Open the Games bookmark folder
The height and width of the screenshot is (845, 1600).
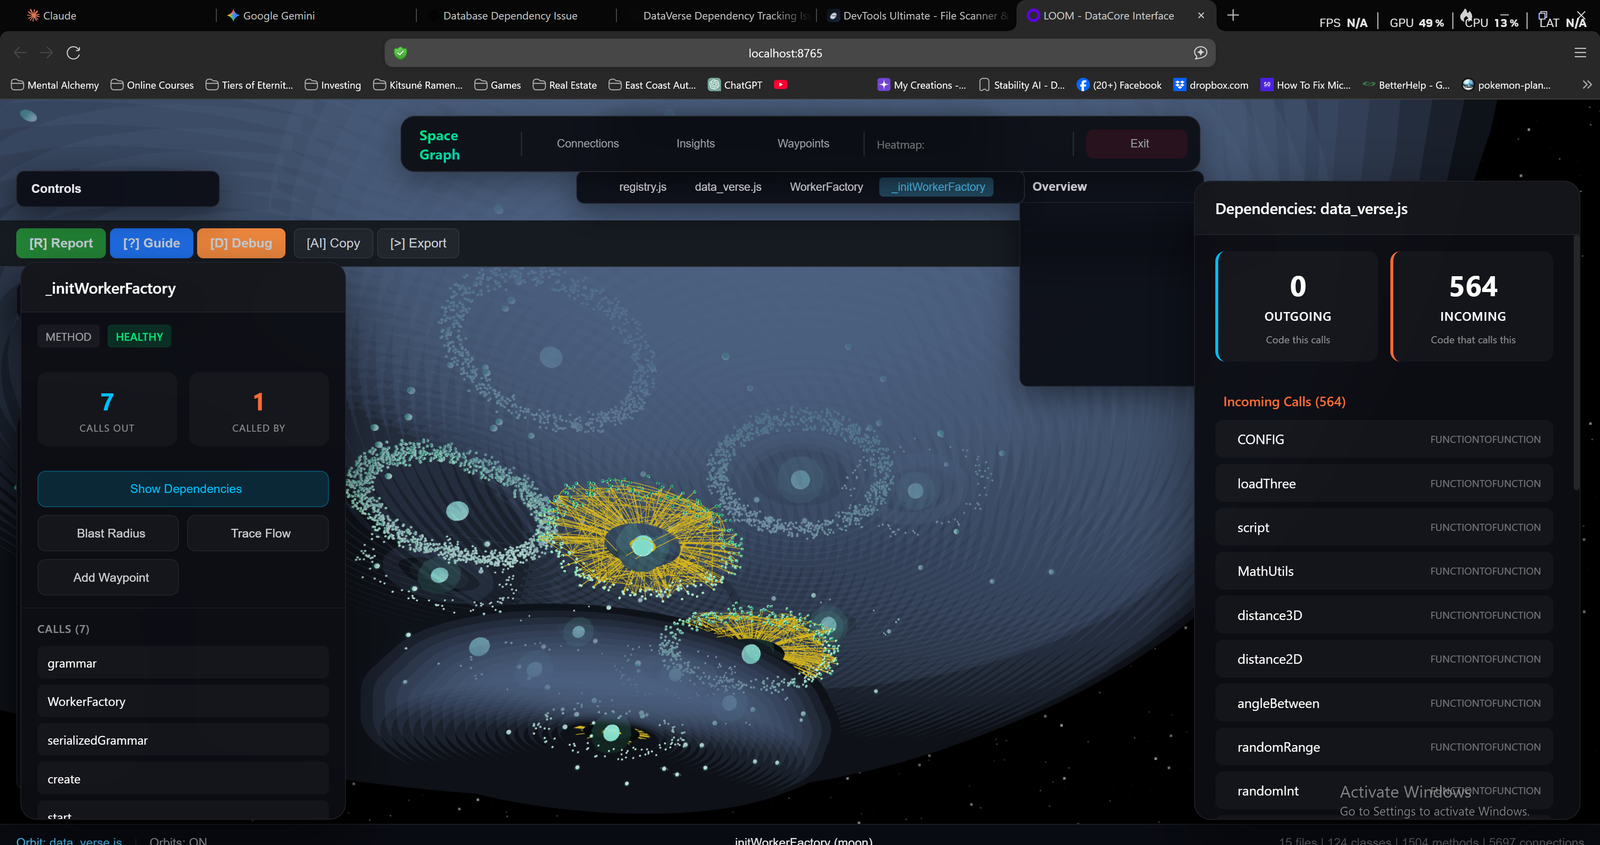click(x=497, y=85)
